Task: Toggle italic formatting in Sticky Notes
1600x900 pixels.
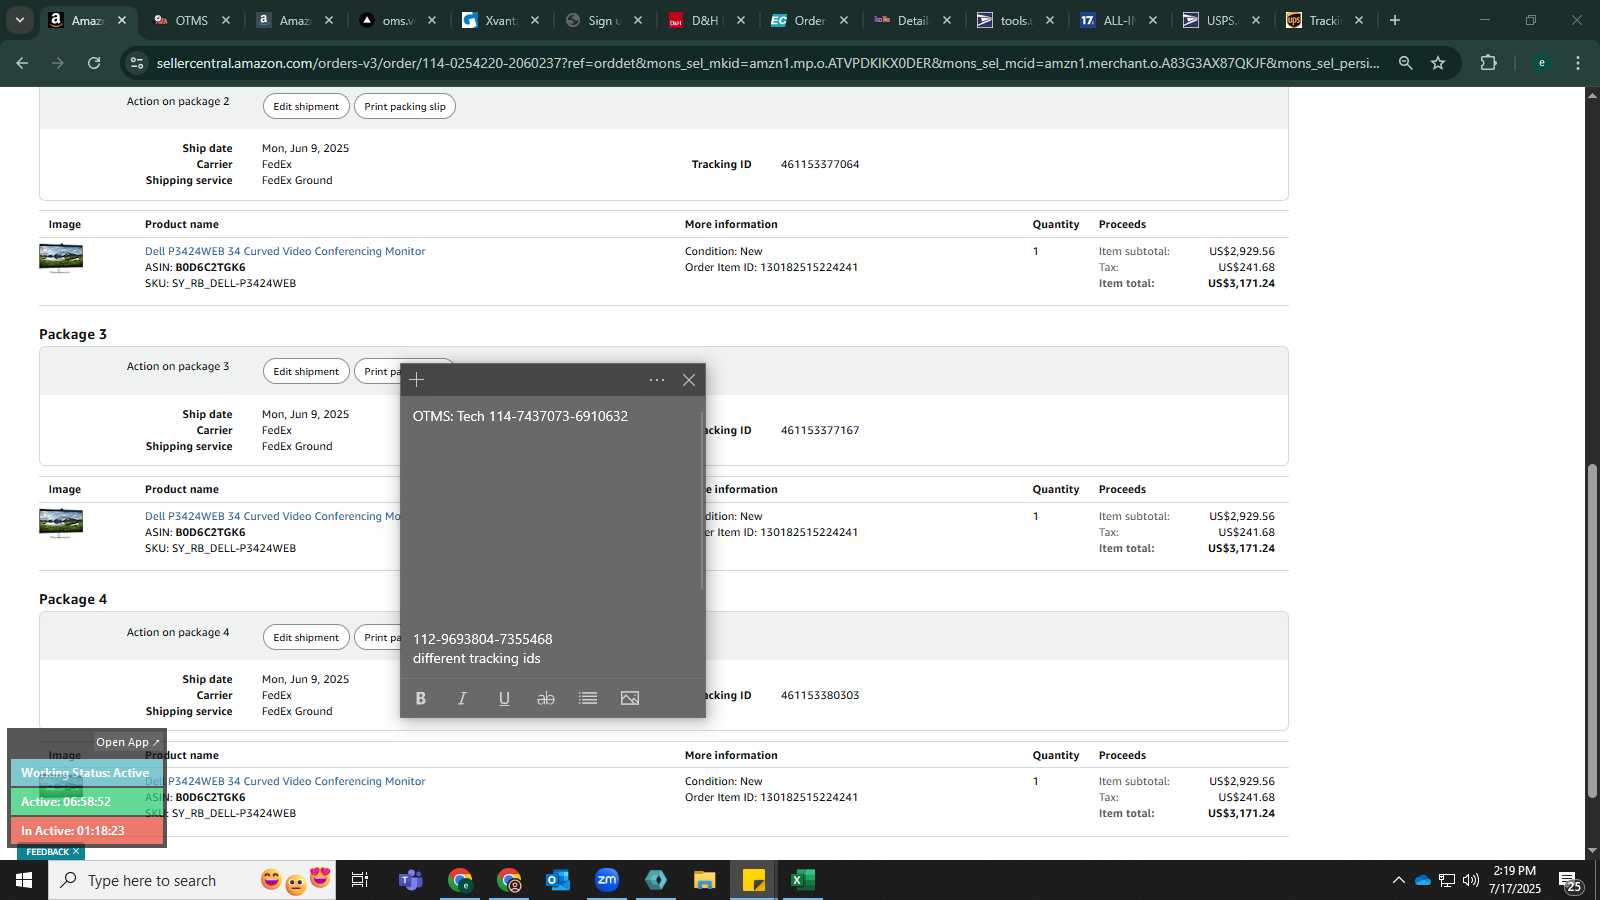Action: coord(462,698)
